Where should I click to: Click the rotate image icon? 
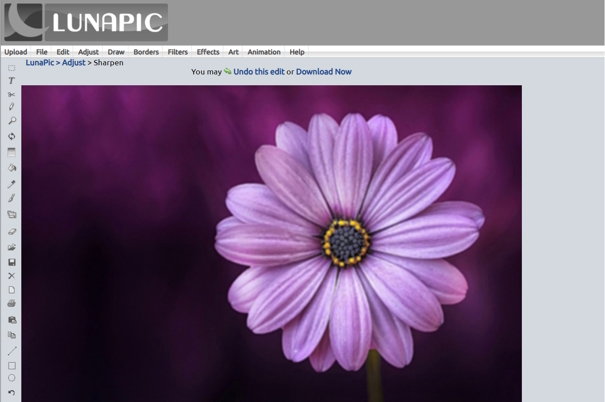(x=12, y=136)
